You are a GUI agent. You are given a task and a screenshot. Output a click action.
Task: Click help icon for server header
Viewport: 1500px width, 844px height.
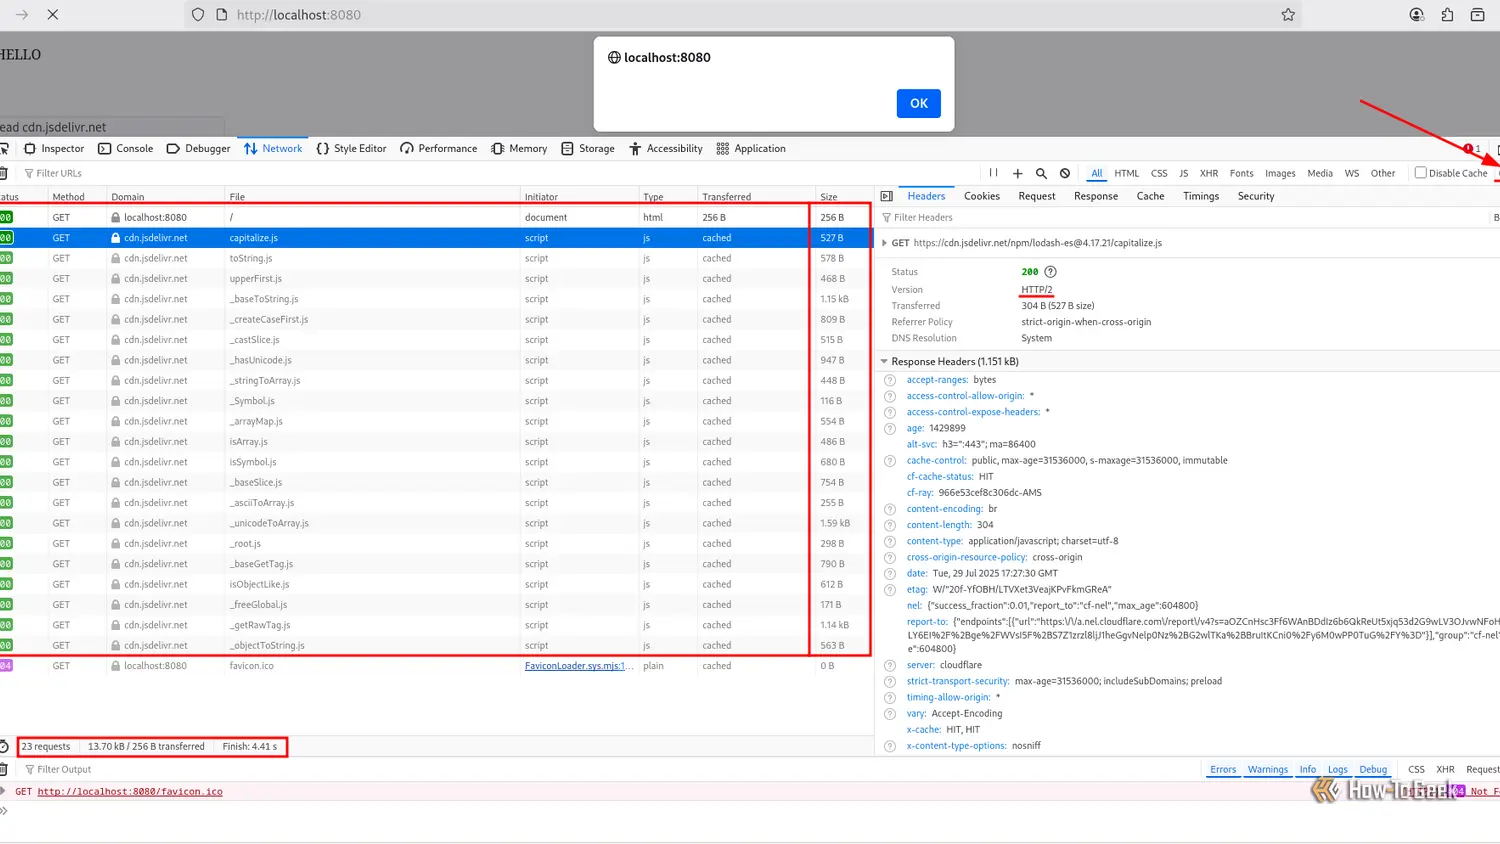click(890, 665)
